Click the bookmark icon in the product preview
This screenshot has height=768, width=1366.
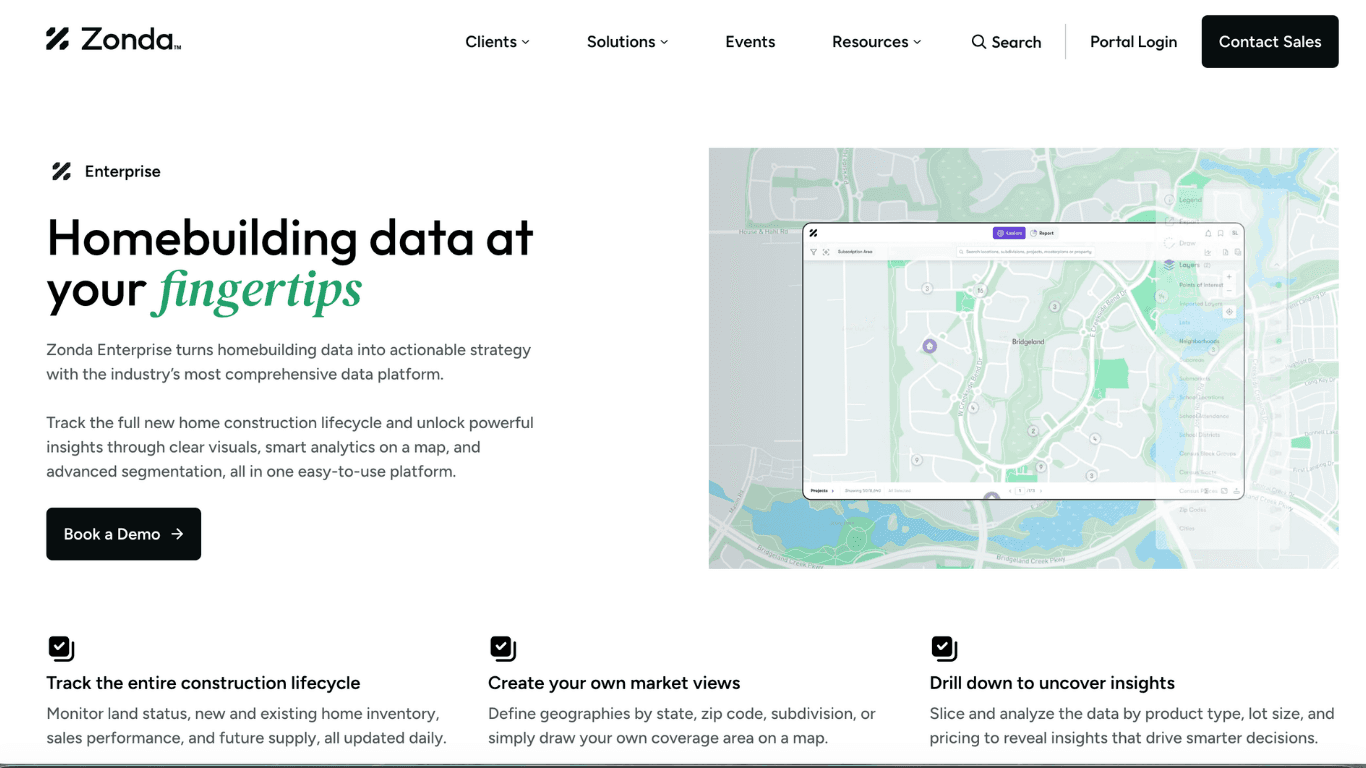pyautogui.click(x=1220, y=233)
